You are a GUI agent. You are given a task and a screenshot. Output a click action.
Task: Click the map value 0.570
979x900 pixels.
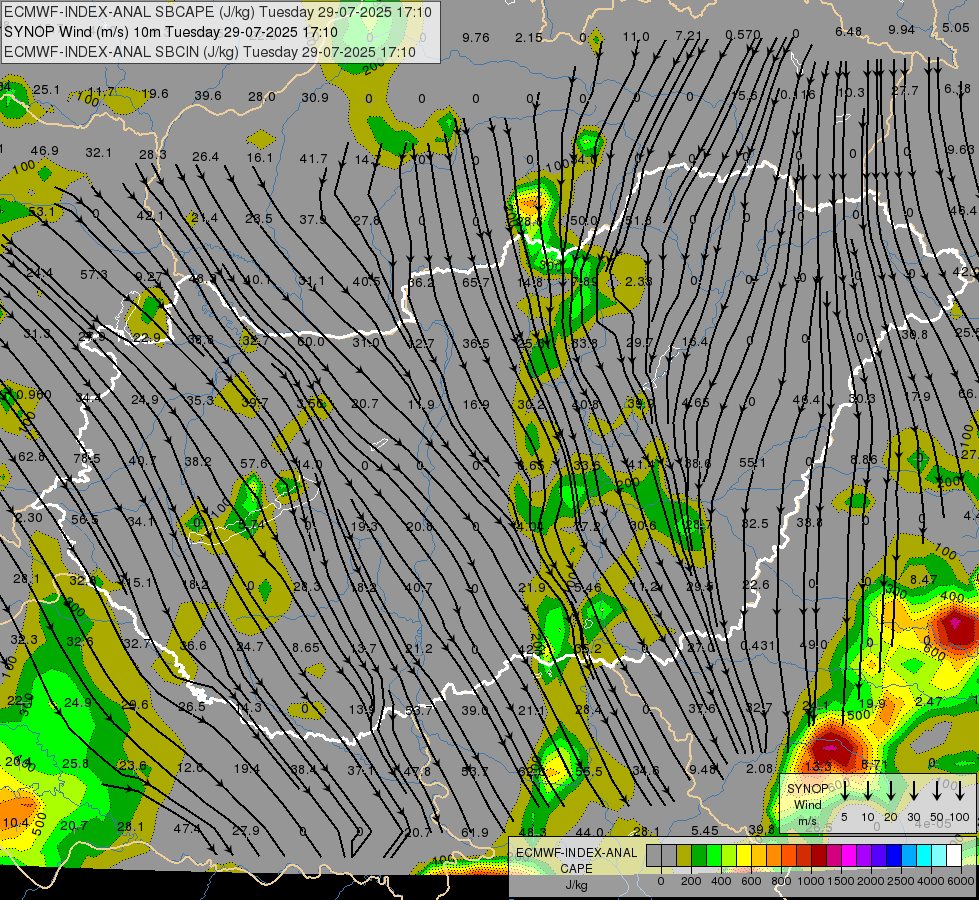pyautogui.click(x=743, y=34)
